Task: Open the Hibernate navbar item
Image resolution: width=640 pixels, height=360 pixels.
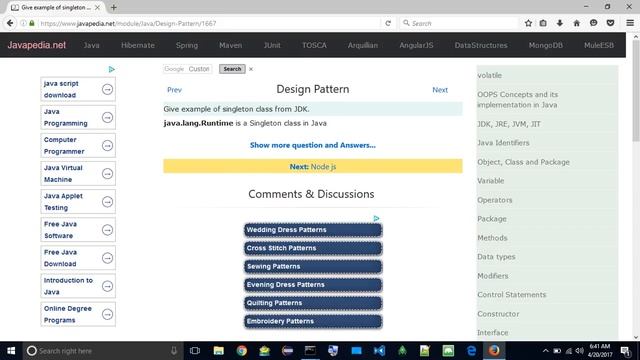Action: (x=138, y=45)
